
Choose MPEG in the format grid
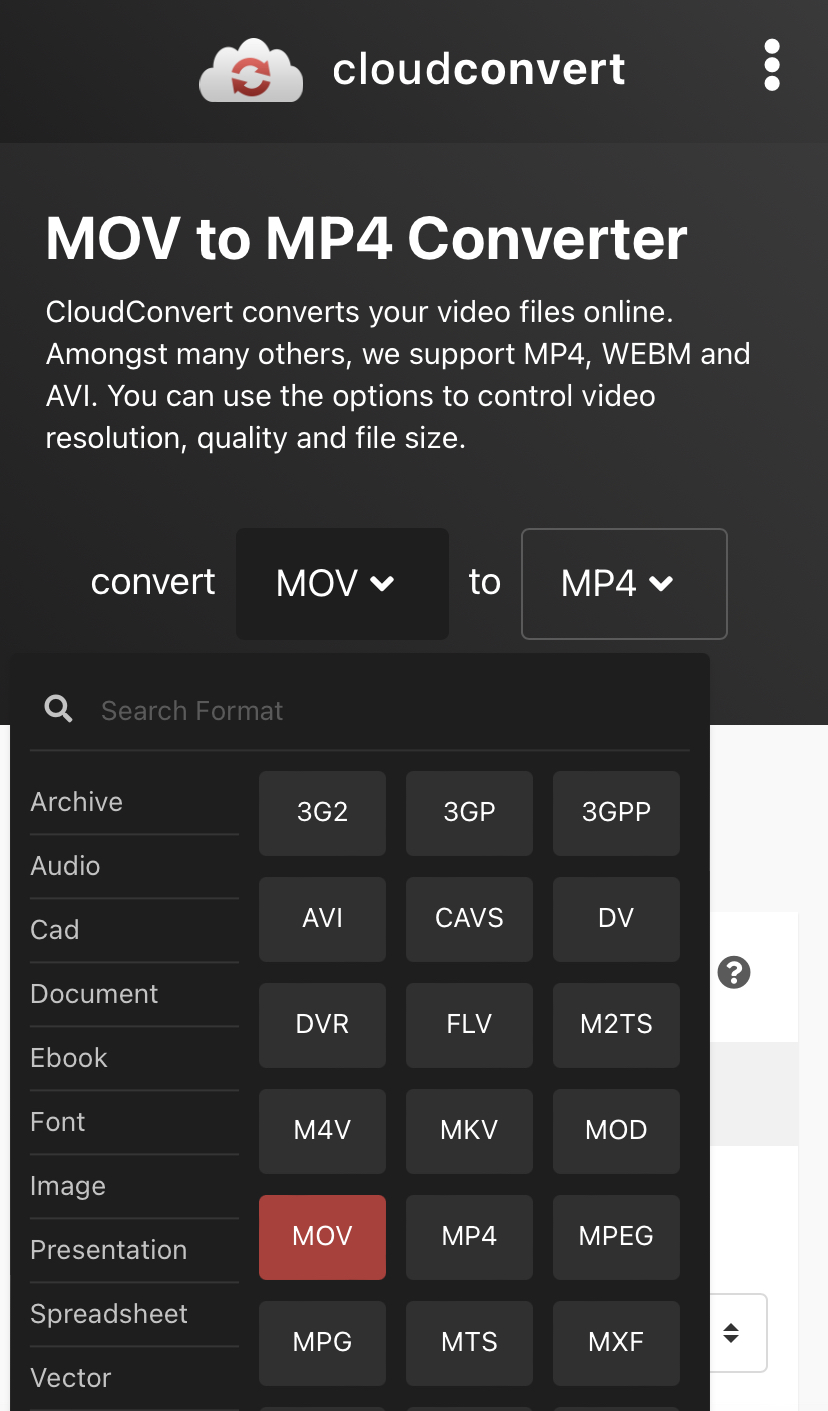(x=616, y=1237)
